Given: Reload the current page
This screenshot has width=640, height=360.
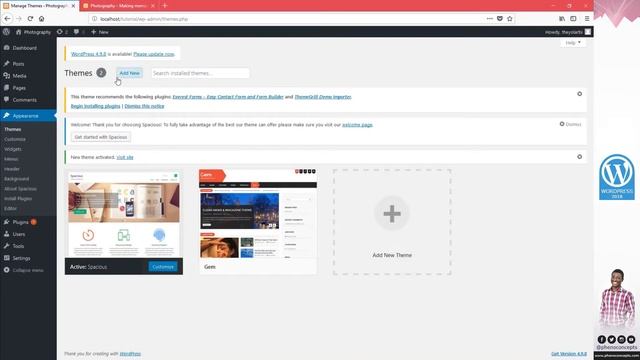Looking at the screenshot, I should tap(30, 19).
